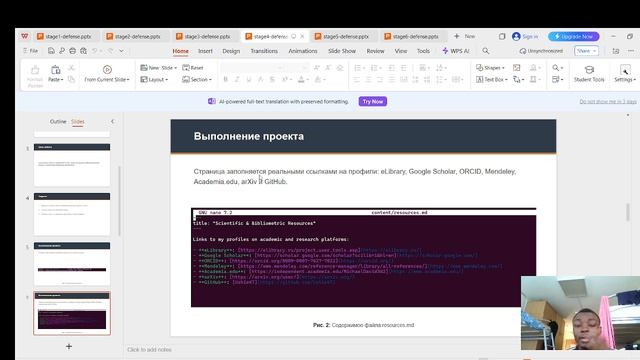Open the Paste dropdown arrow
Screen dimensions: 640x360
point(62,80)
